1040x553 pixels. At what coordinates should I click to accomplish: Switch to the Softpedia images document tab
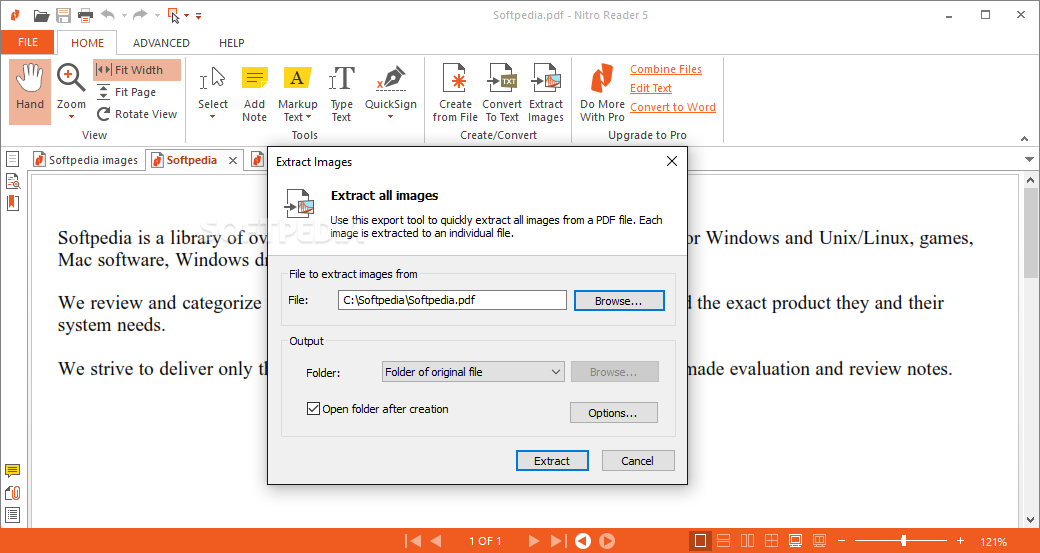pyautogui.click(x=87, y=160)
